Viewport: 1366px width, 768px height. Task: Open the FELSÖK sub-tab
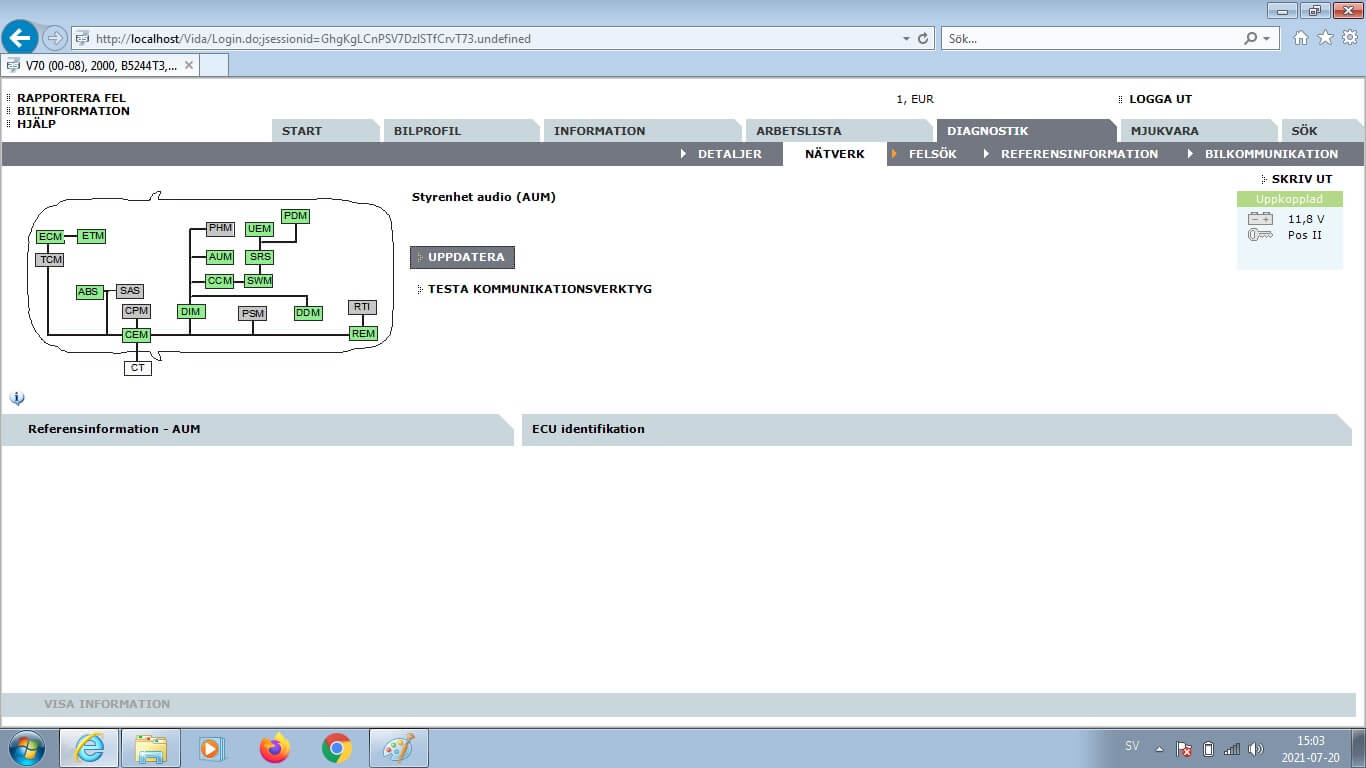pos(932,154)
